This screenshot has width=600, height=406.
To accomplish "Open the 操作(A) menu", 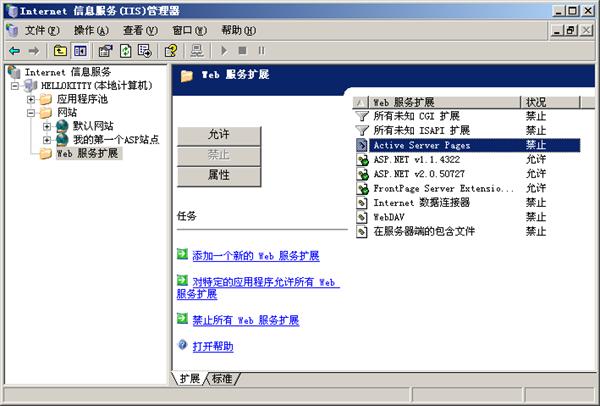I will 91,30.
